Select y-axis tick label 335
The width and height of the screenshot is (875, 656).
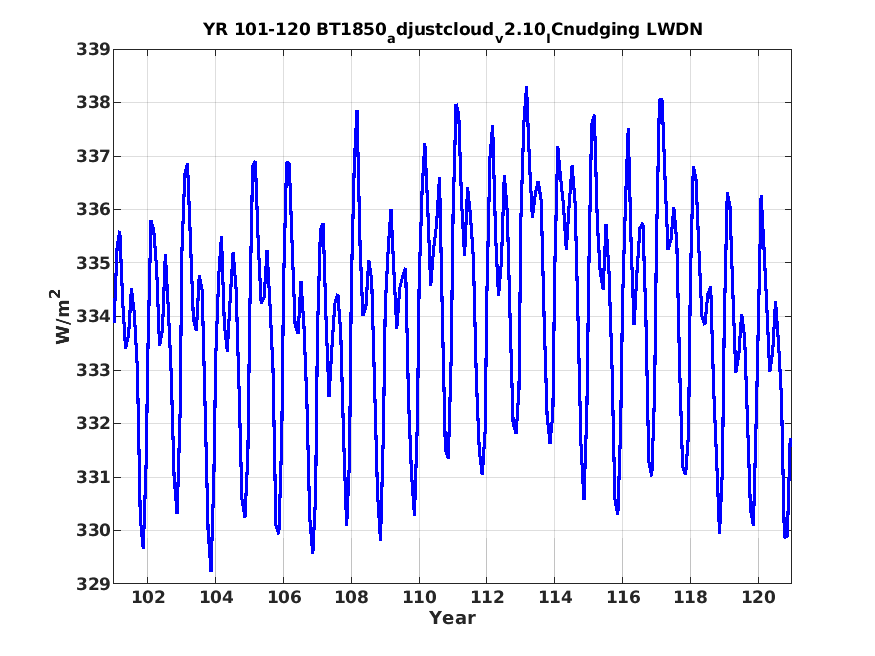(93, 263)
